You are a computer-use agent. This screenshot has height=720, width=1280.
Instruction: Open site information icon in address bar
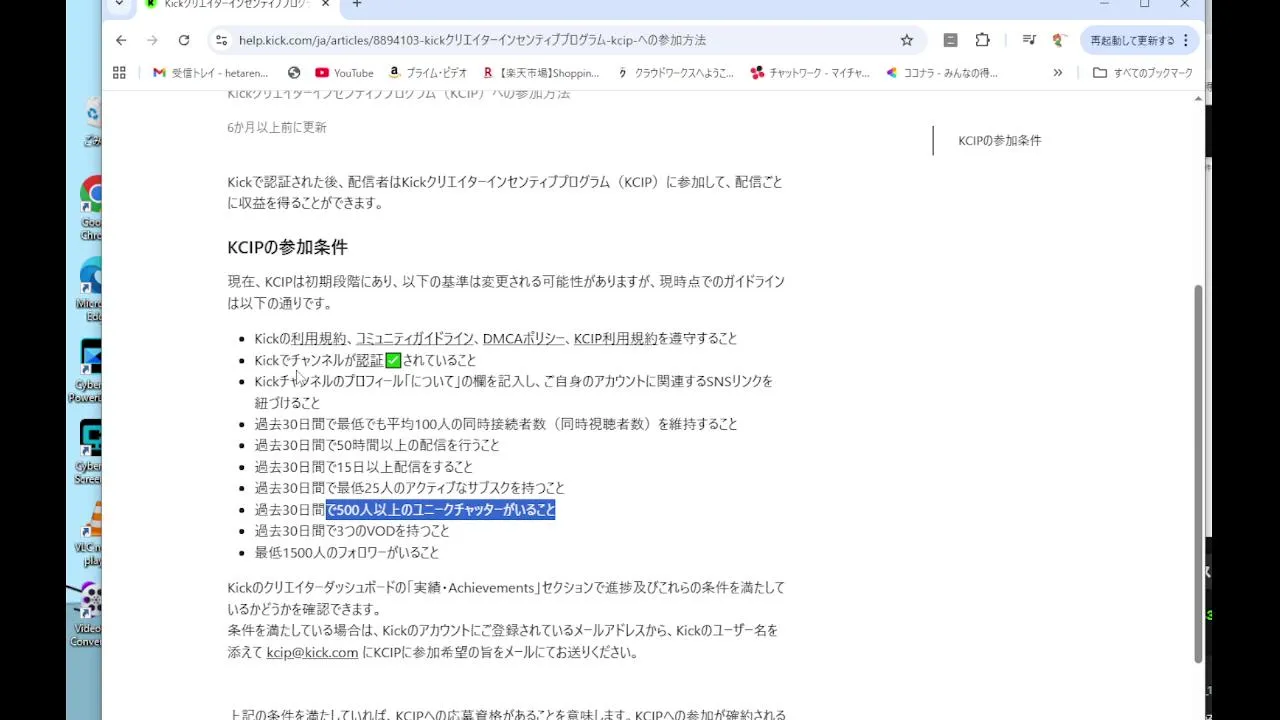click(221, 40)
